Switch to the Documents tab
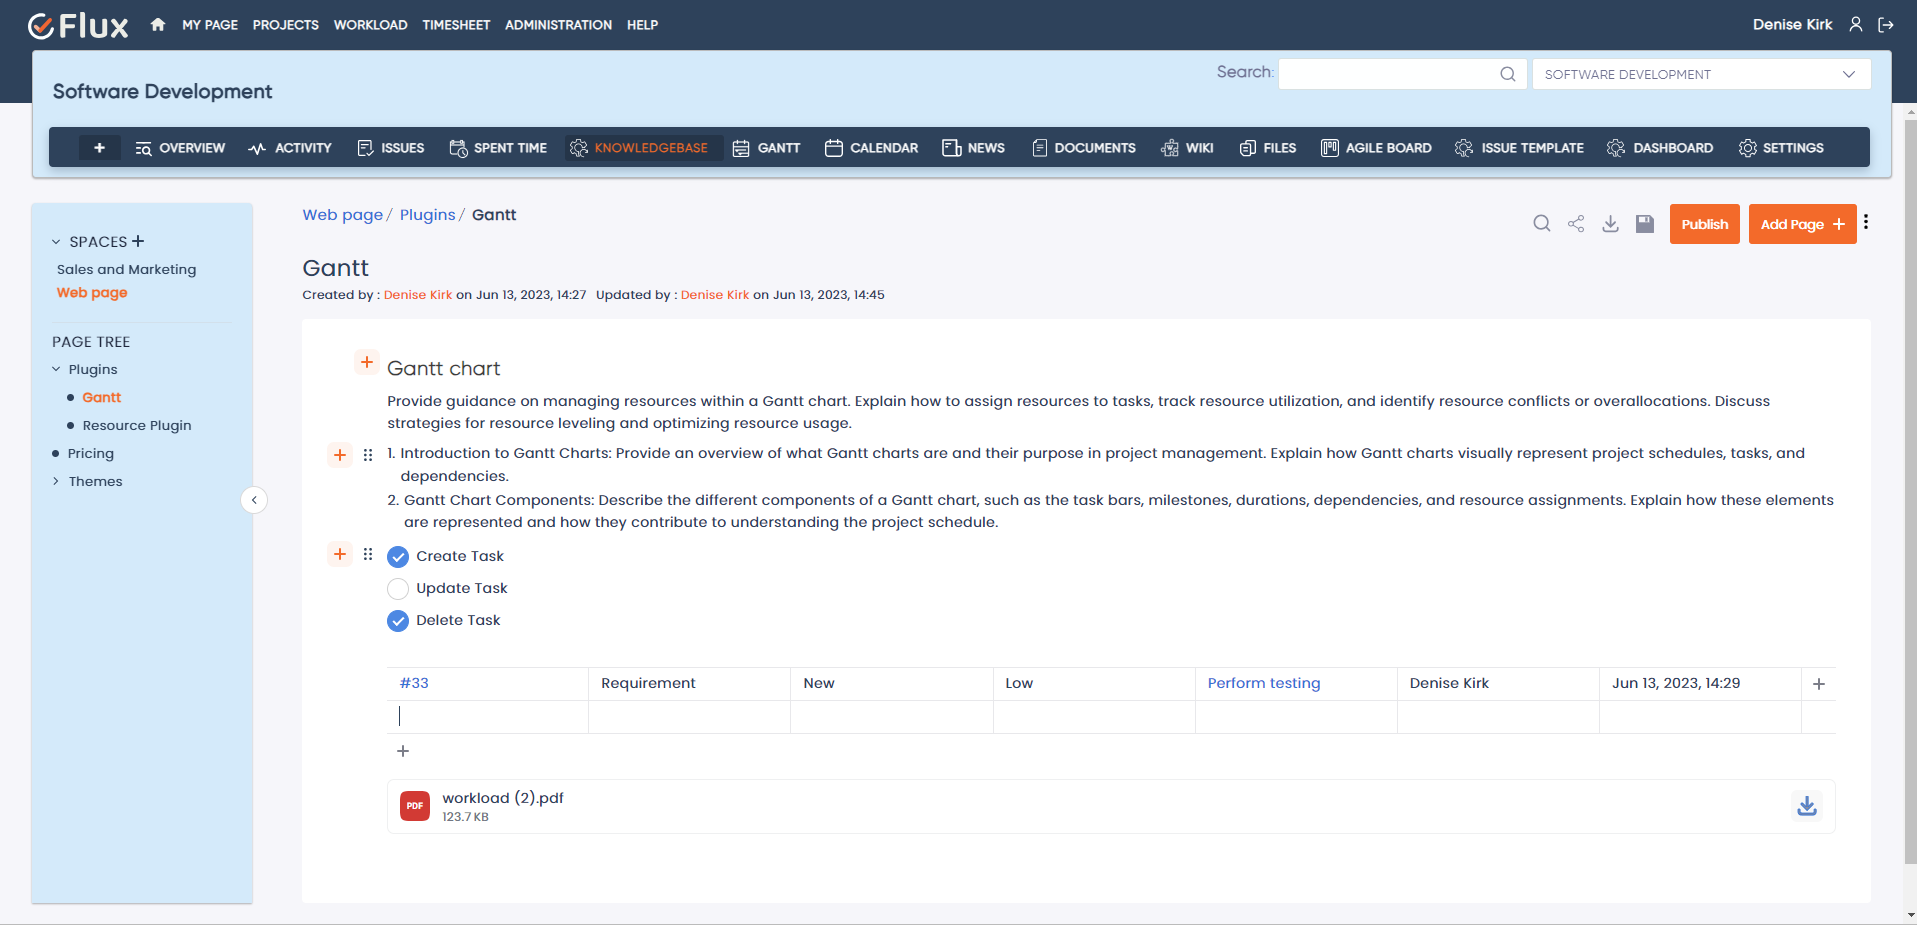 point(1083,147)
